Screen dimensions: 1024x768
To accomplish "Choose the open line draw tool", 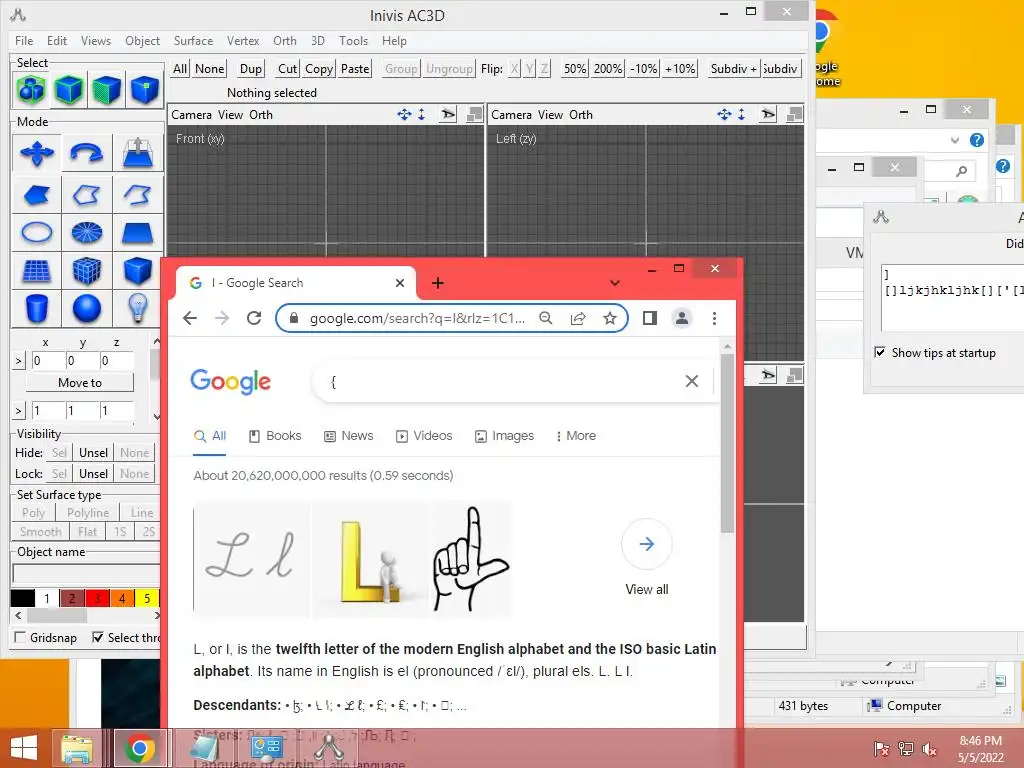I will [x=137, y=195].
